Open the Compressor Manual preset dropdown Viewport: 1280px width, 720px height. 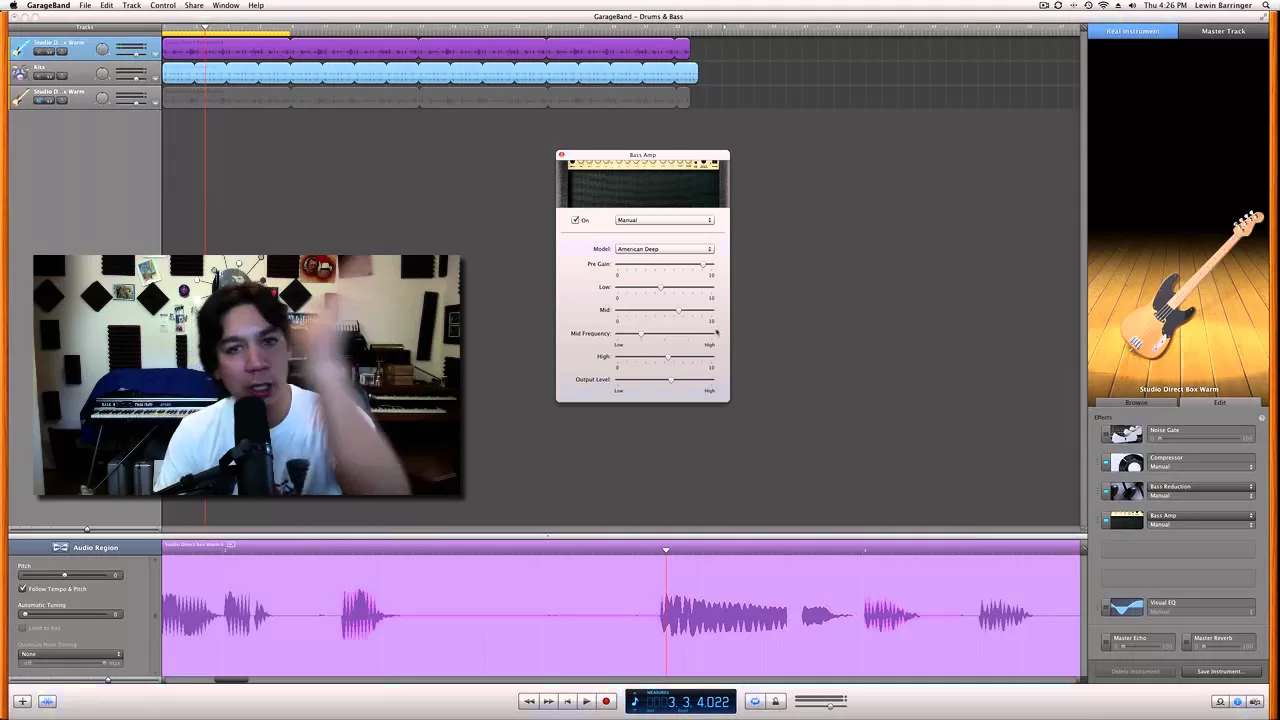click(x=1201, y=467)
